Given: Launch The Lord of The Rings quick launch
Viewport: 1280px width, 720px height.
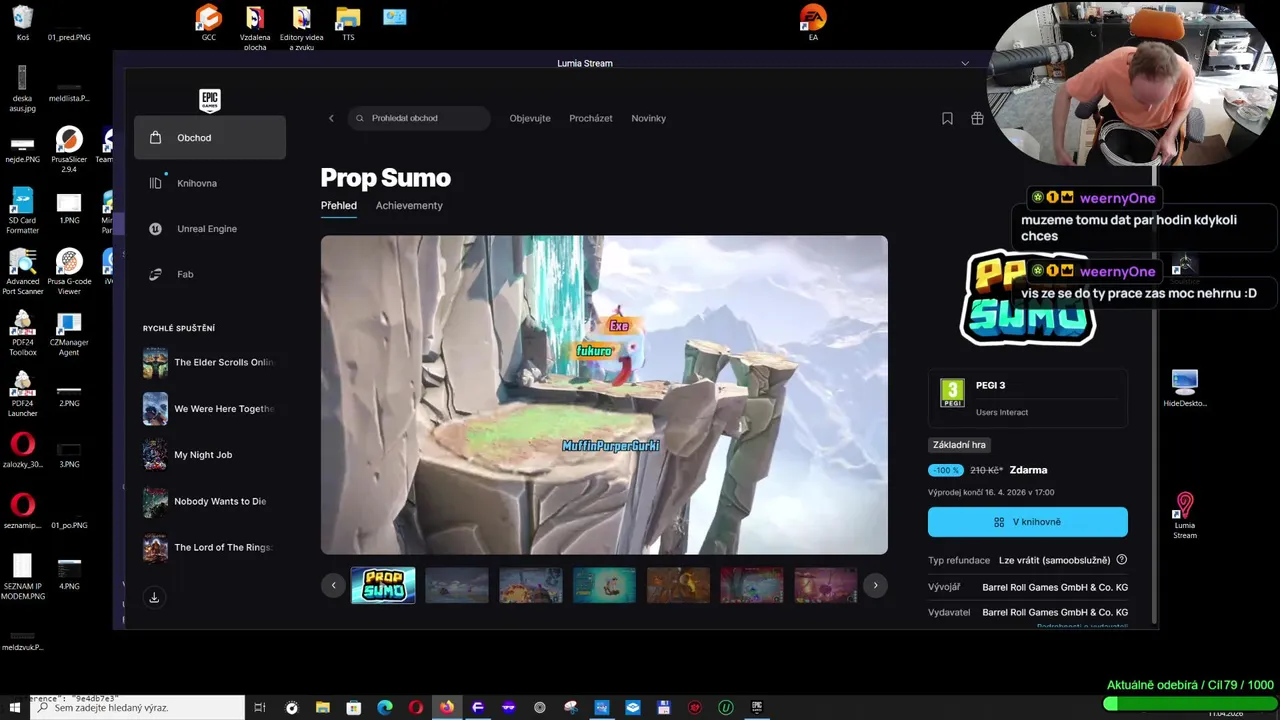Looking at the screenshot, I should [x=210, y=547].
